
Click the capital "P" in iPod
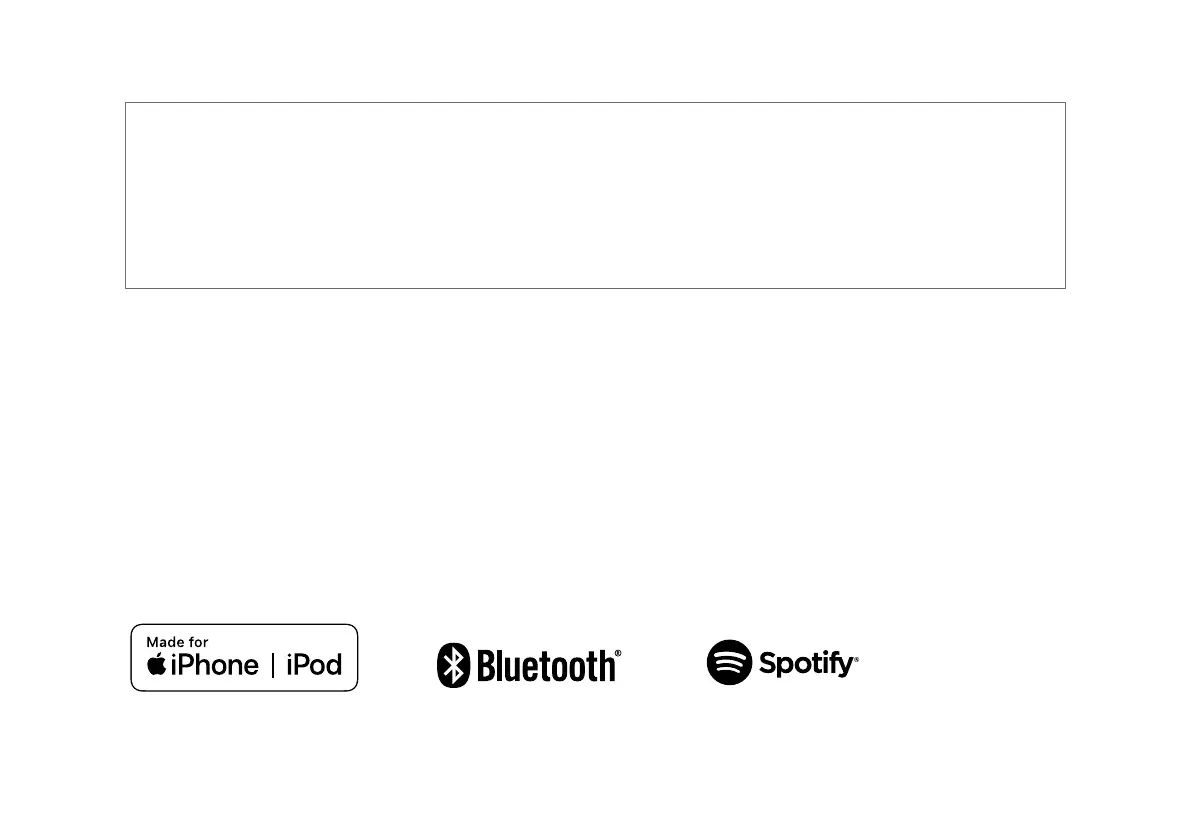coord(299,665)
